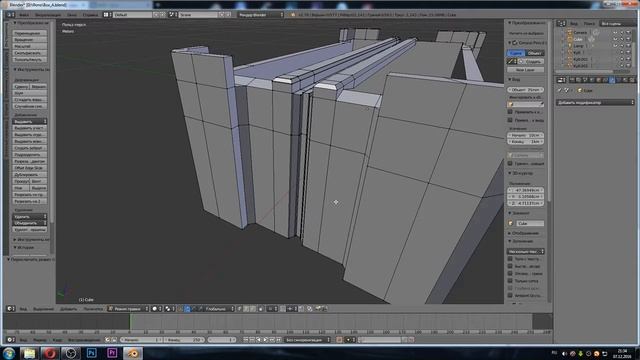The height and width of the screenshot is (360, 640).
Task: Open the Windows Start menu
Action: tap(9, 353)
